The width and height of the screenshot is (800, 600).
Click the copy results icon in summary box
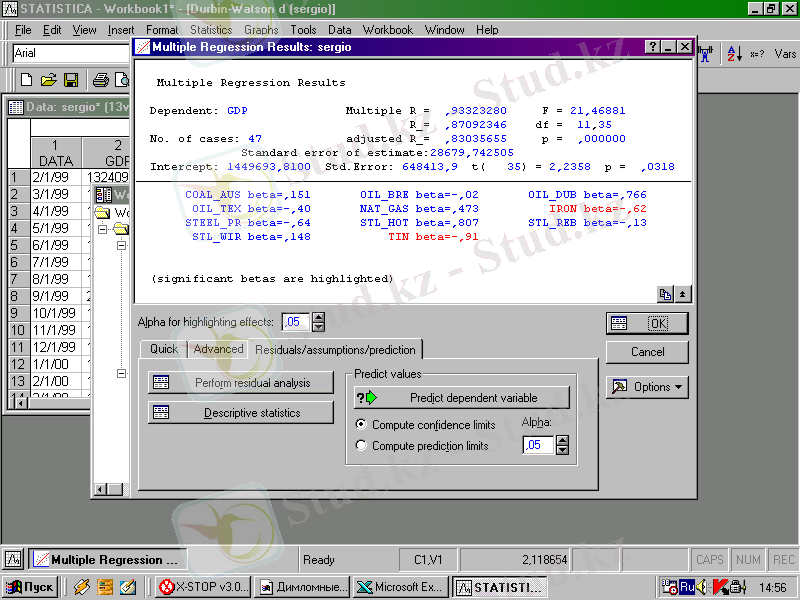(665, 294)
